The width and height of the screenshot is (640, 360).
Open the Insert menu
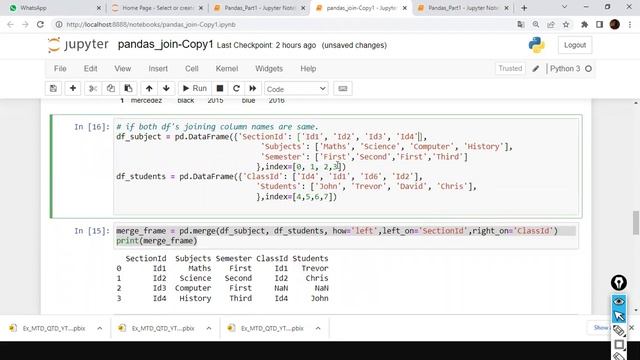pyautogui.click(x=158, y=69)
